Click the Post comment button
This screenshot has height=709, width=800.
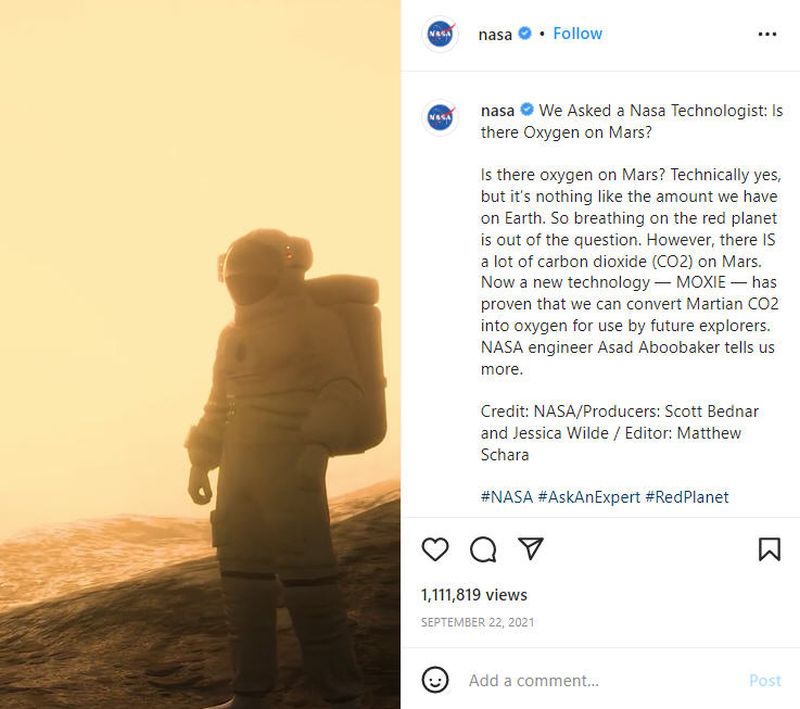[765, 680]
